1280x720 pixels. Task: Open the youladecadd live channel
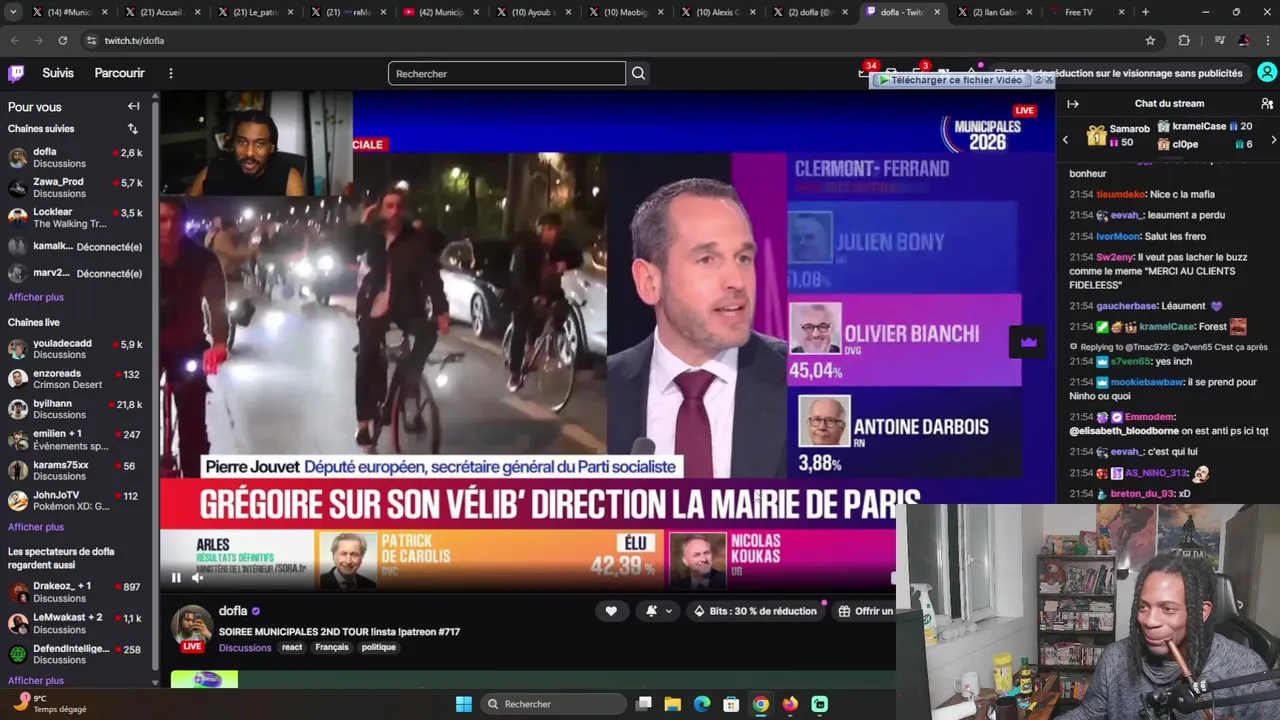coord(76,349)
